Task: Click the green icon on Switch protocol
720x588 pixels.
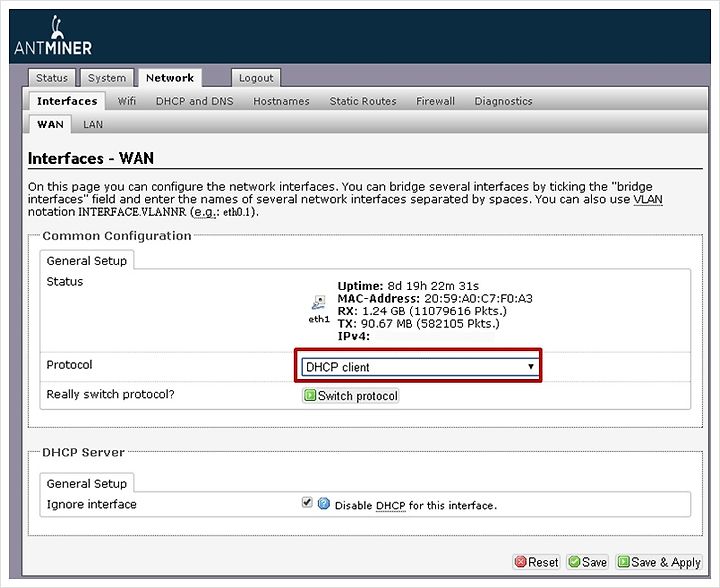Action: pos(310,395)
